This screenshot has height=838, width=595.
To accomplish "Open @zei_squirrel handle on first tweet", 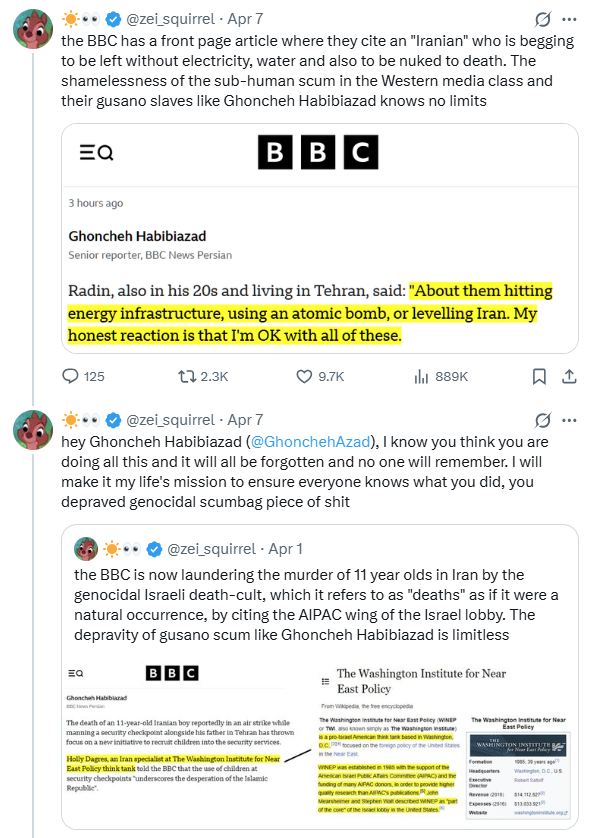I will 170,19.
